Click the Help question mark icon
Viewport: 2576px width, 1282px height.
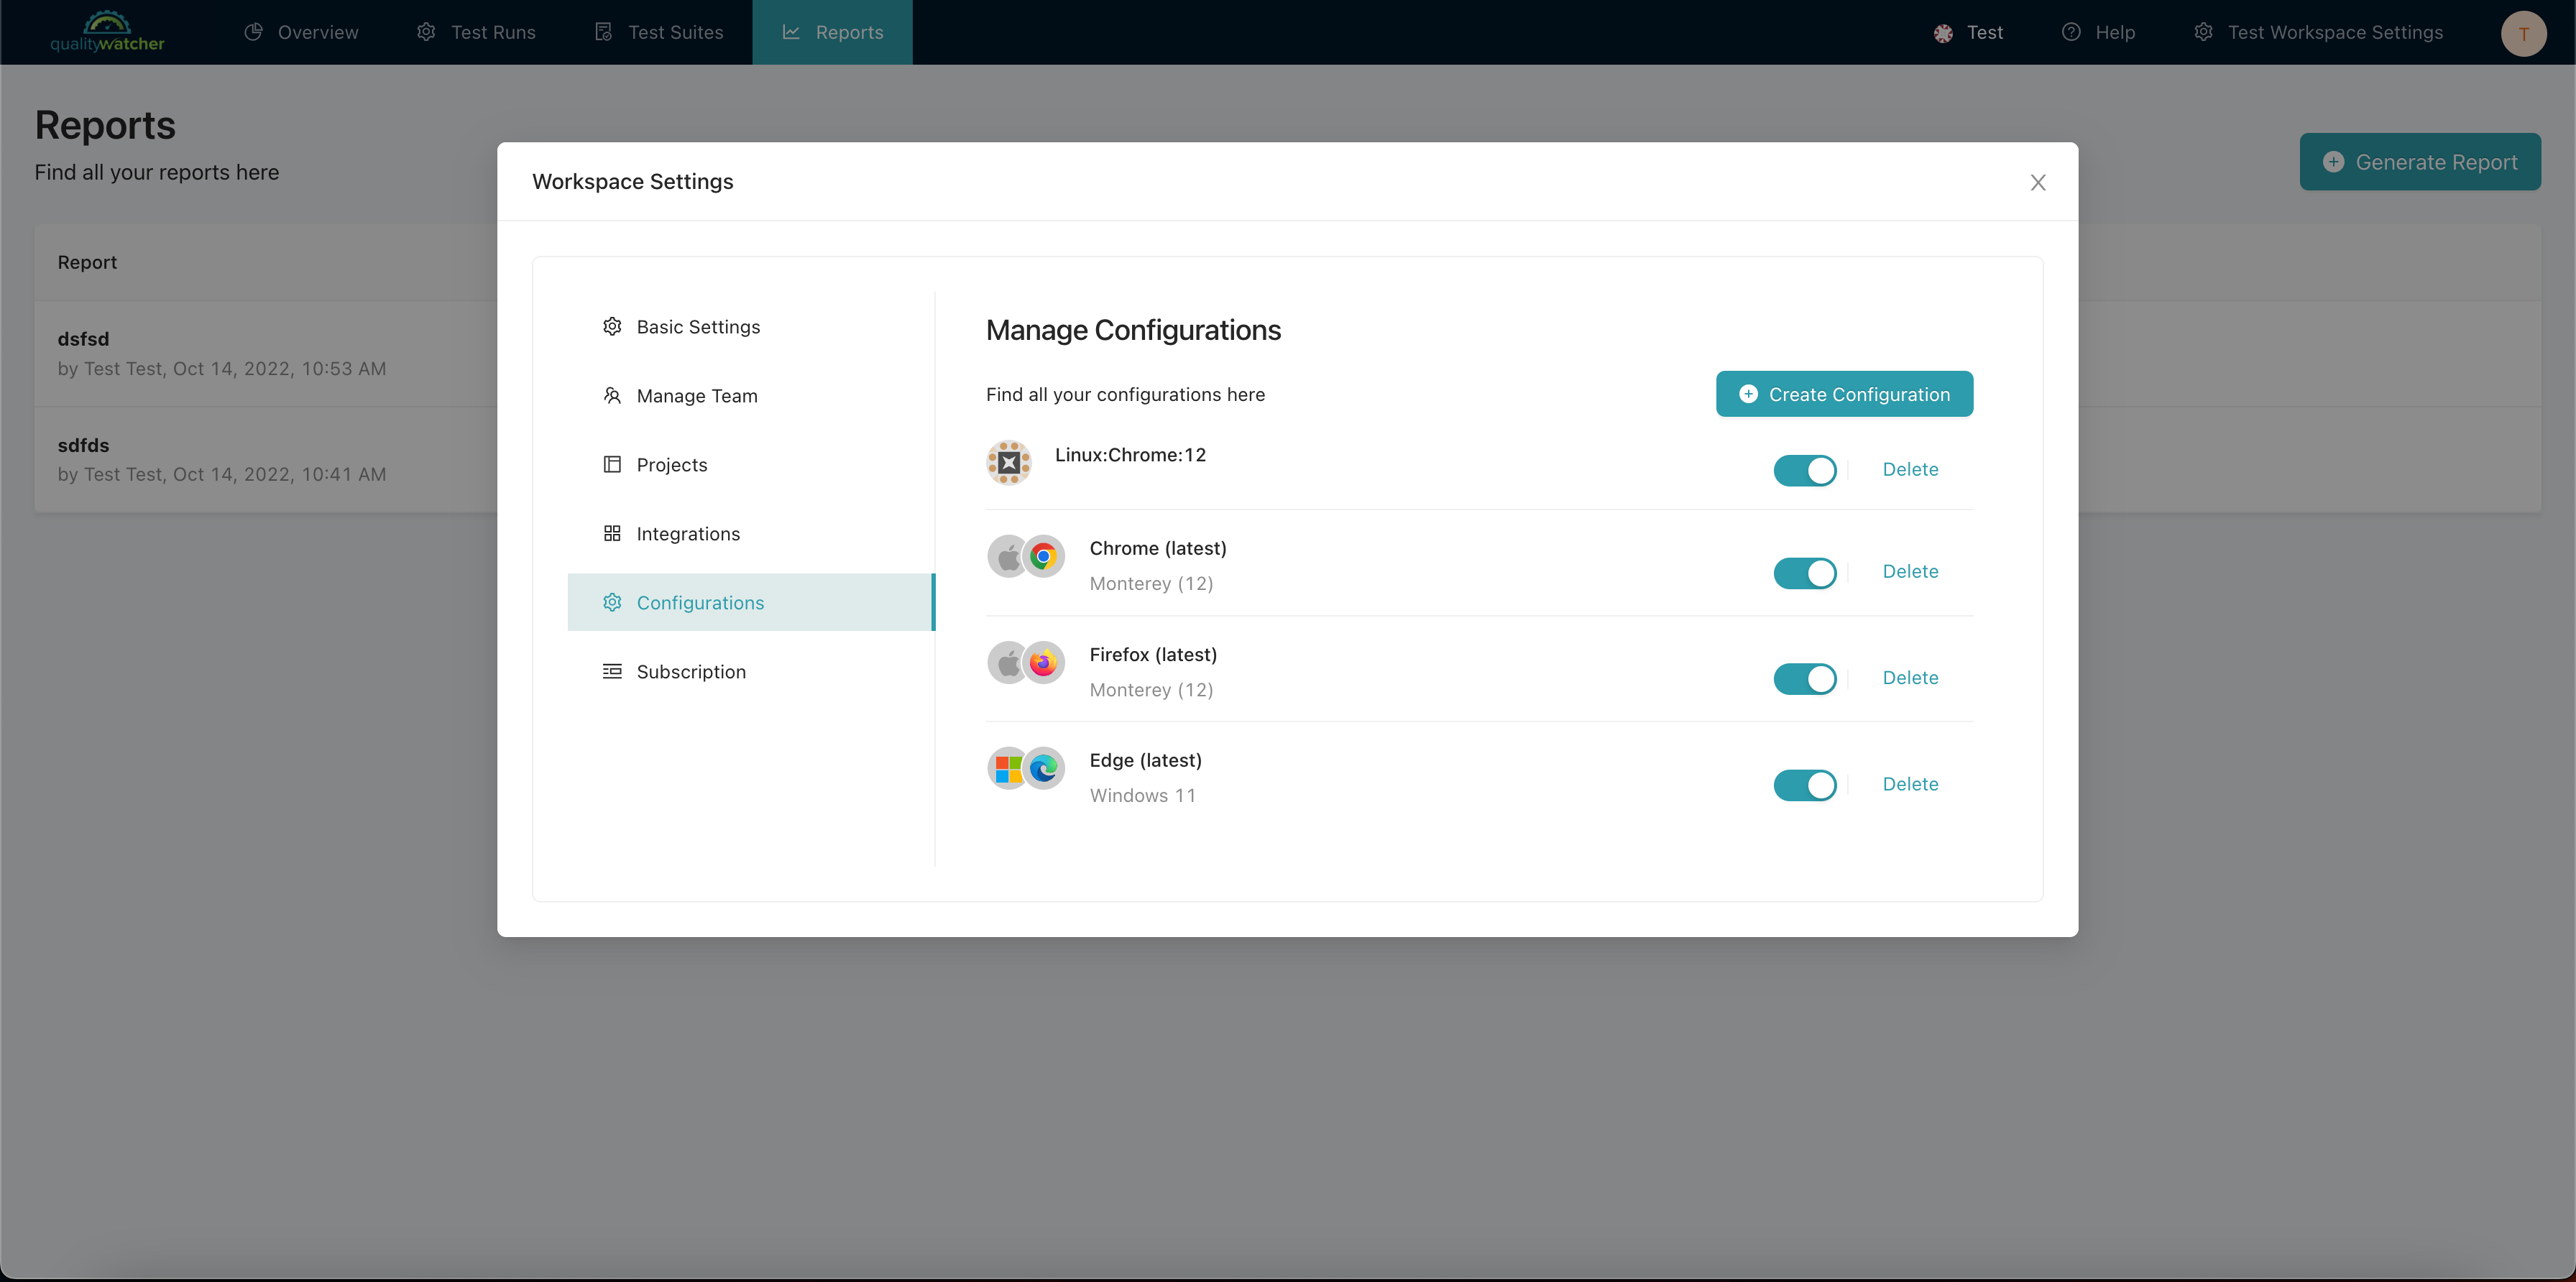point(2071,32)
